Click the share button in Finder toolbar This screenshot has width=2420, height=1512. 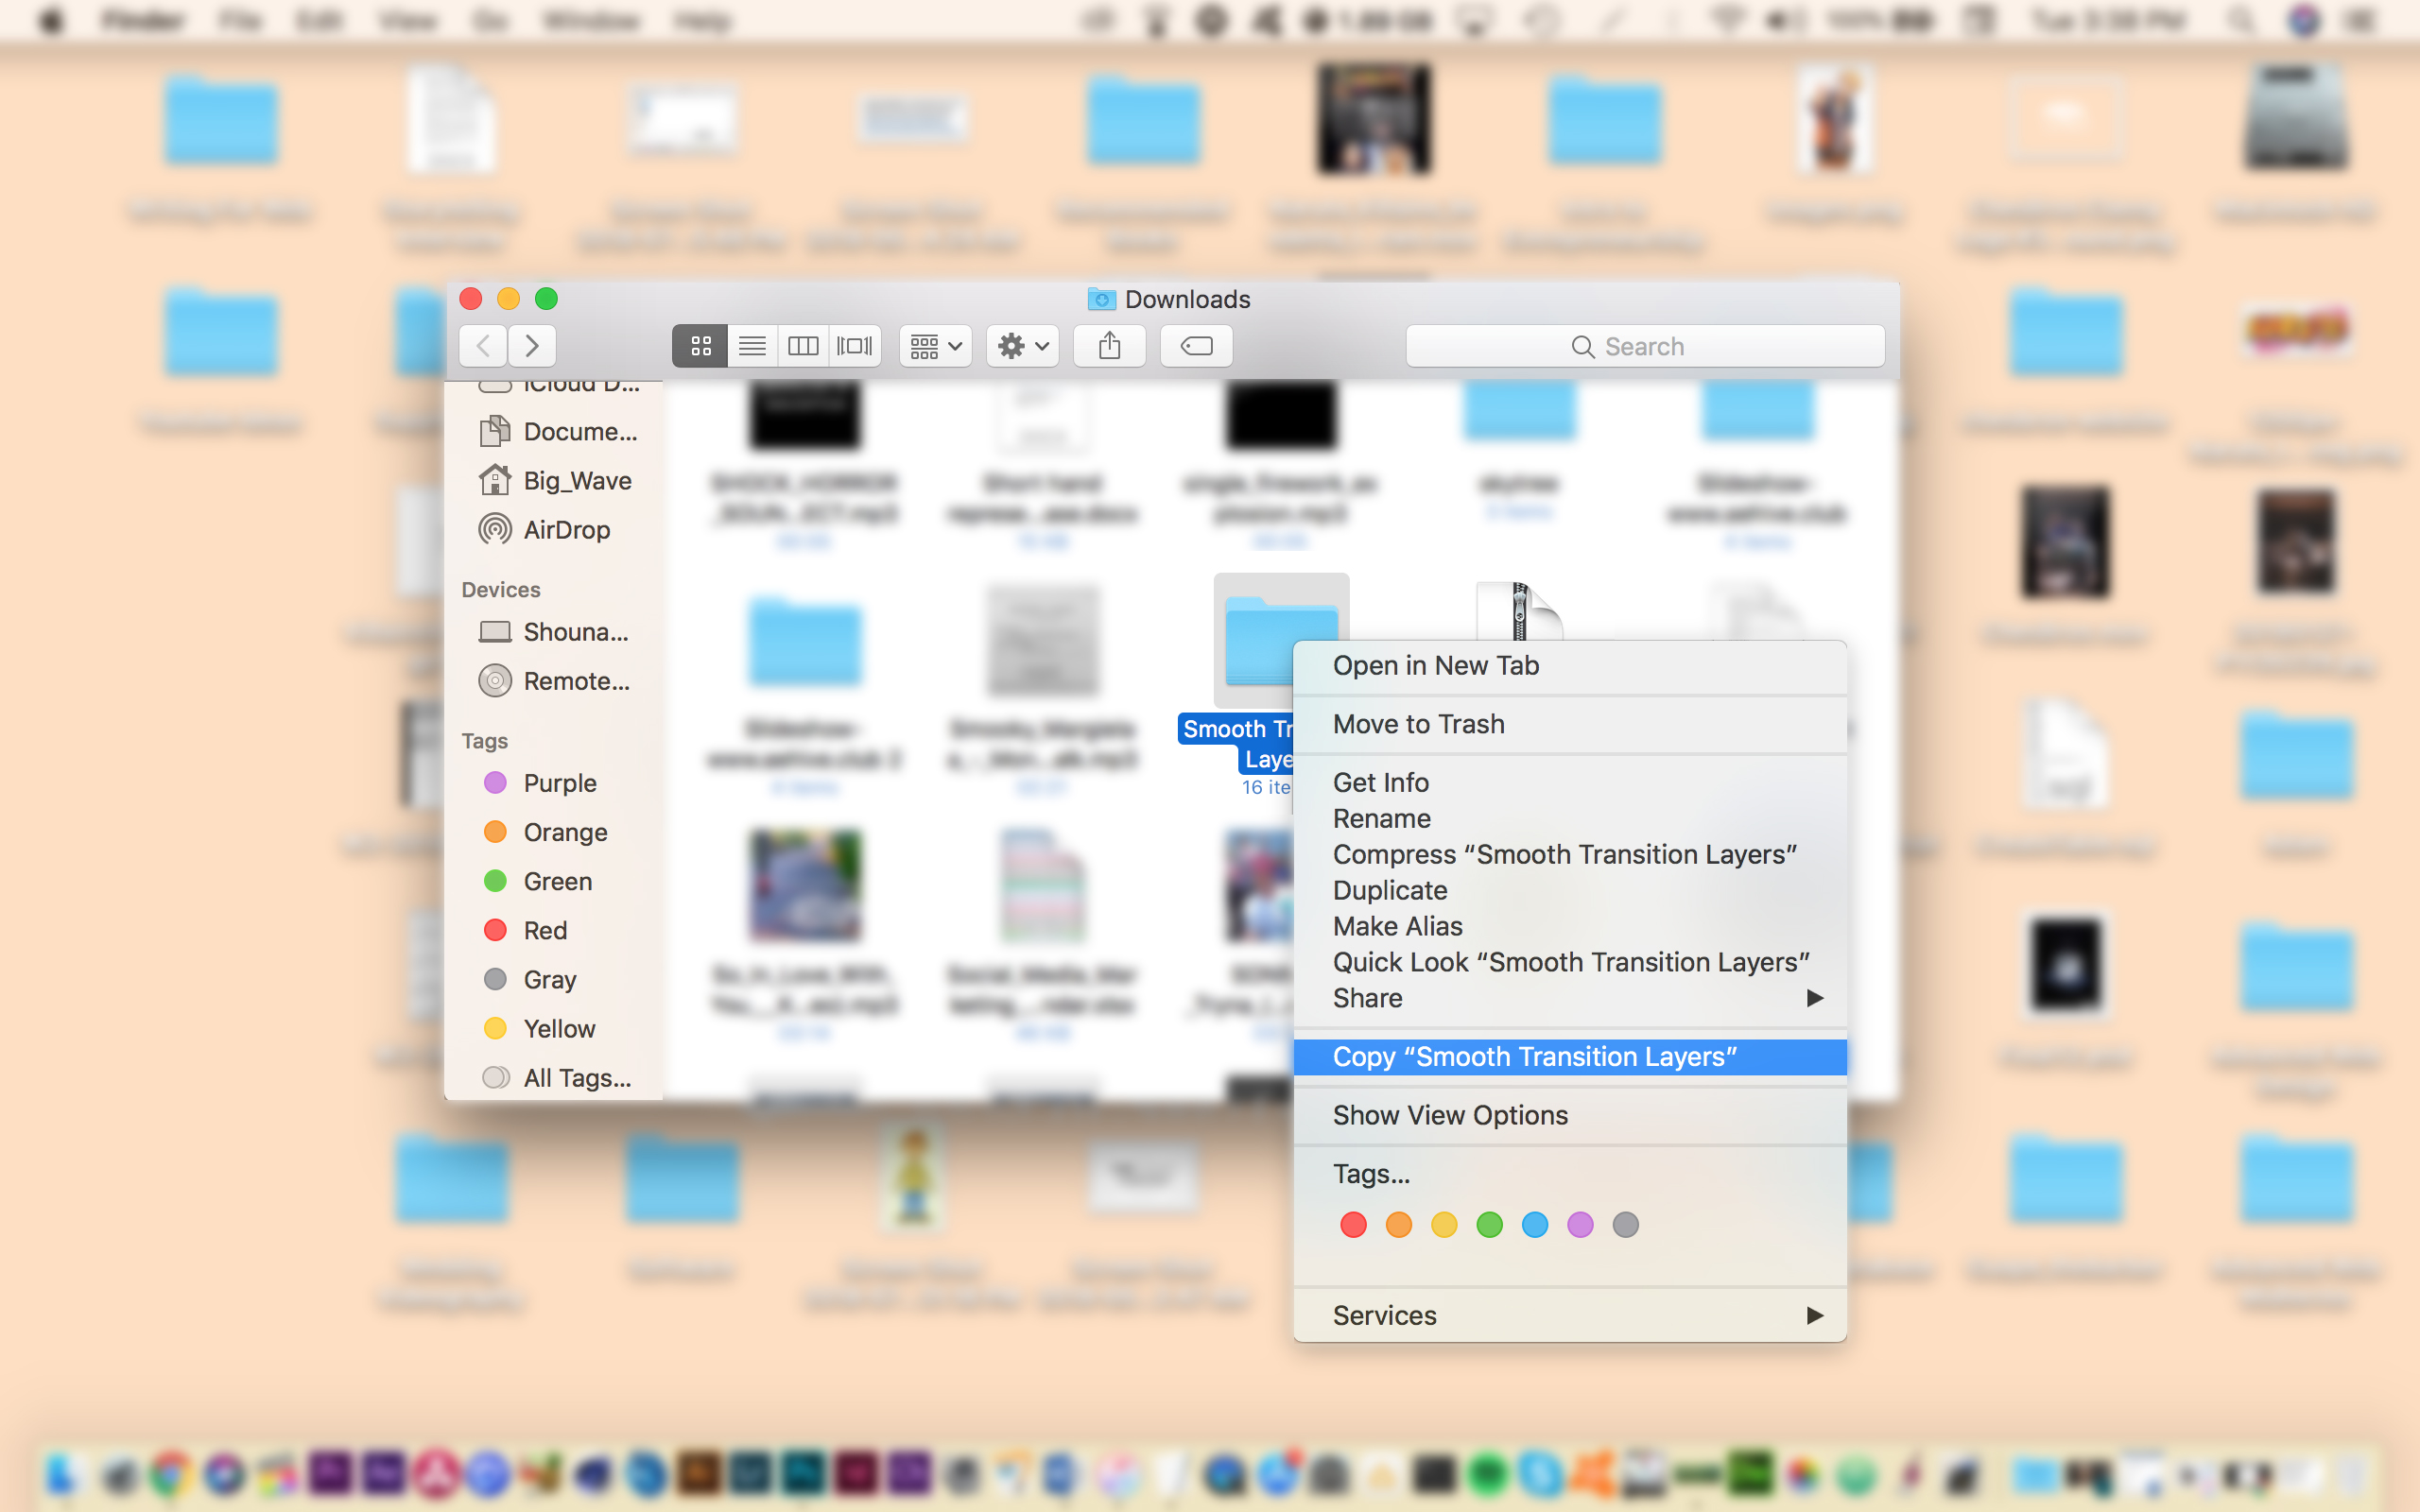click(x=1110, y=345)
